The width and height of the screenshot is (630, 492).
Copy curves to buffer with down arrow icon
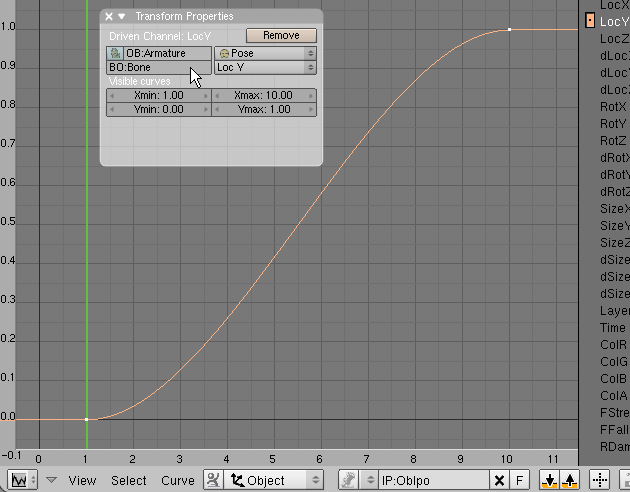[x=549, y=480]
